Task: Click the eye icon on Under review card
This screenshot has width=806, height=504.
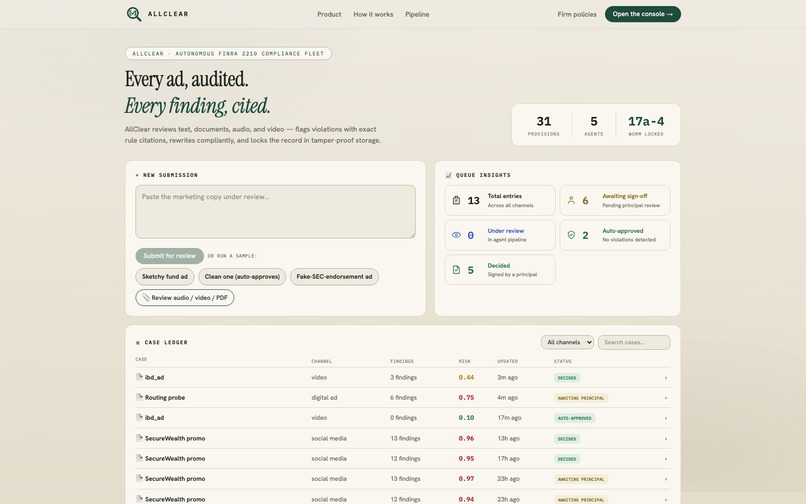Action: click(x=456, y=235)
